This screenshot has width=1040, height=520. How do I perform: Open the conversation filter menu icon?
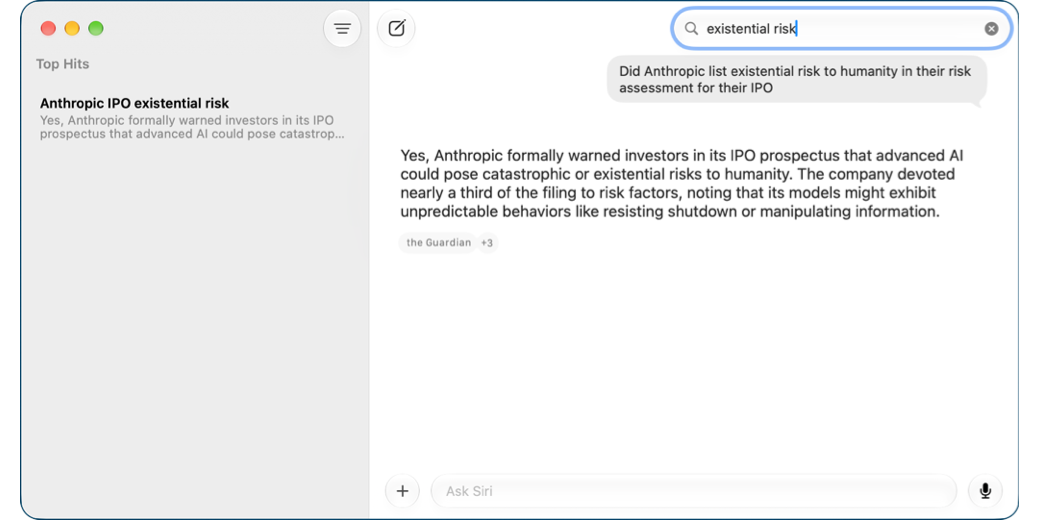342,29
